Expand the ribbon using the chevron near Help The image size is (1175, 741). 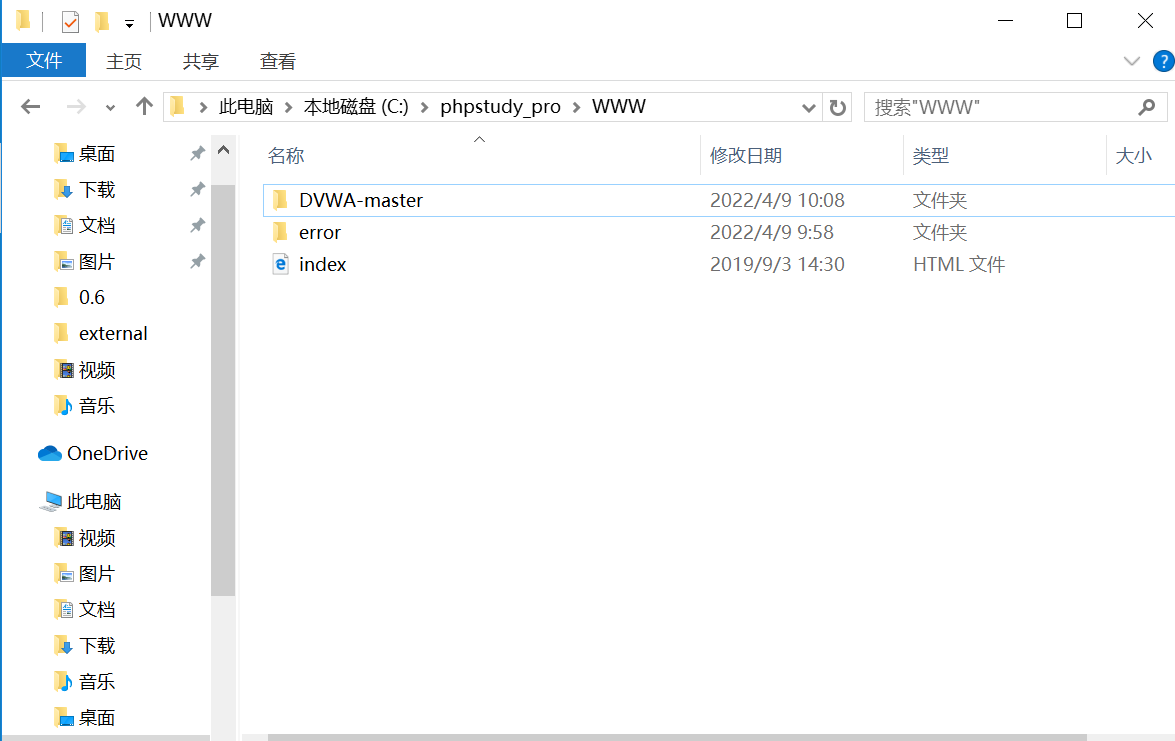click(1131, 61)
